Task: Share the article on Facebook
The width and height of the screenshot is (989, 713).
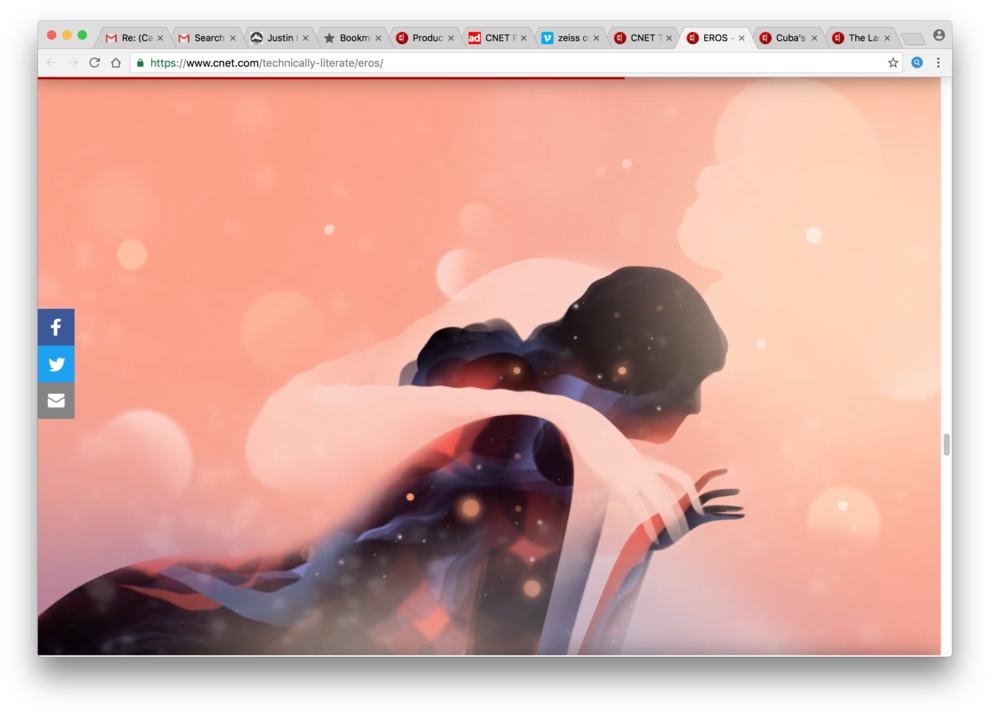Action: tap(56, 326)
